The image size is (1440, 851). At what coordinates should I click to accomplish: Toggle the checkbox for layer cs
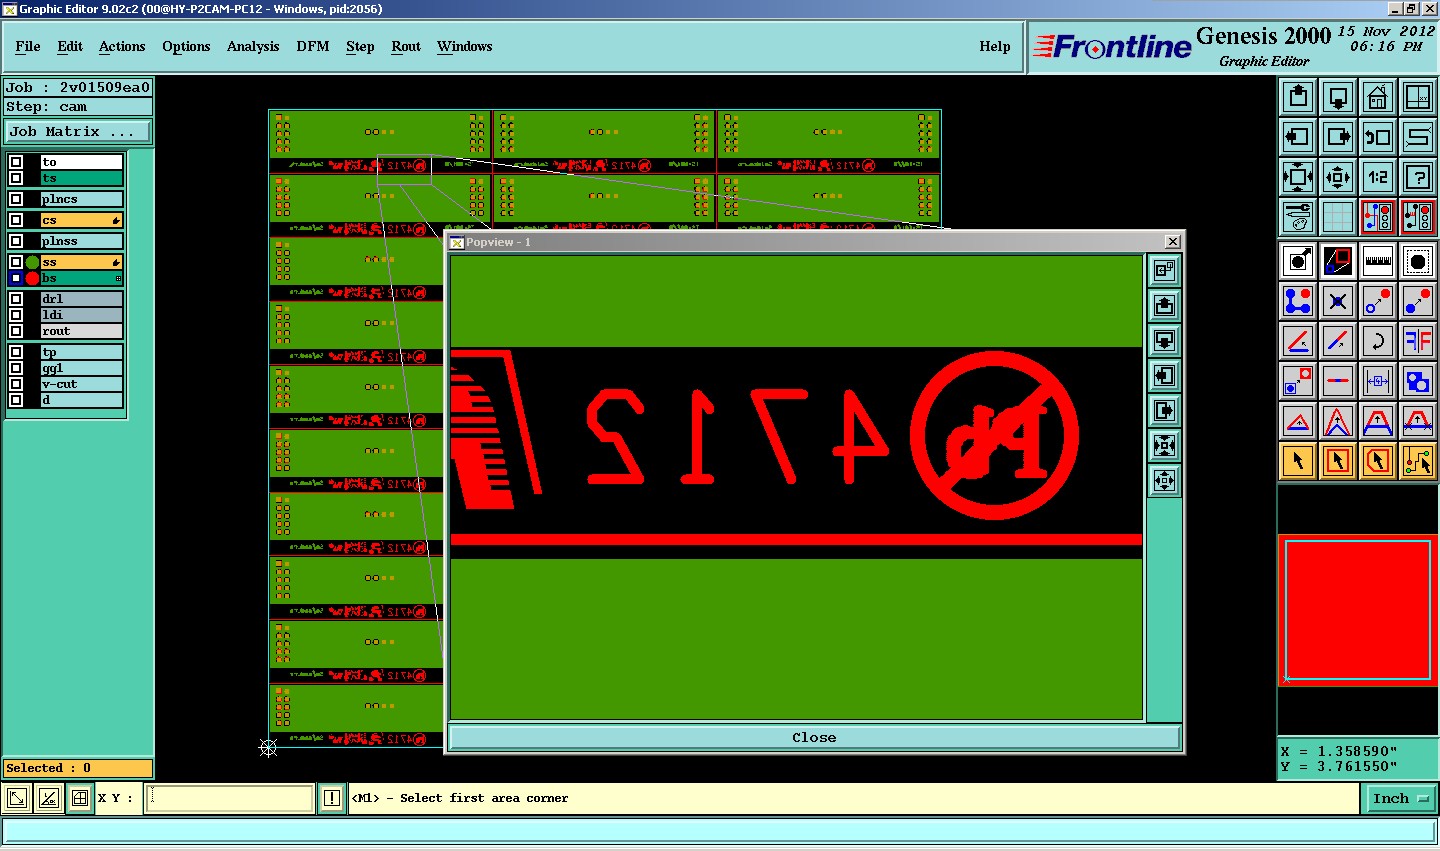pos(16,220)
